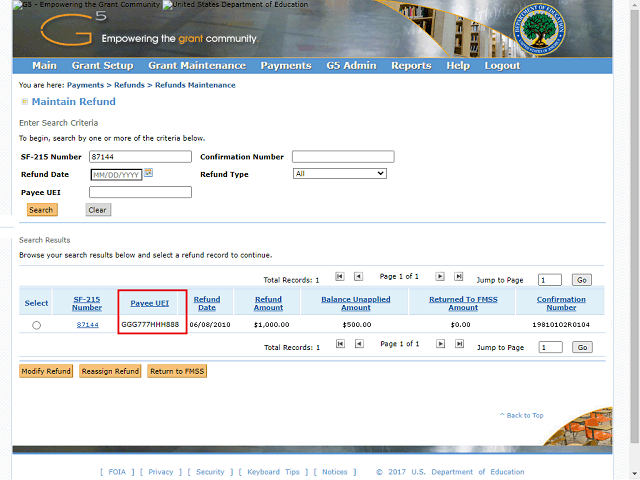Open SF-215 number 87144 link
The width and height of the screenshot is (640, 480).
coord(87,325)
